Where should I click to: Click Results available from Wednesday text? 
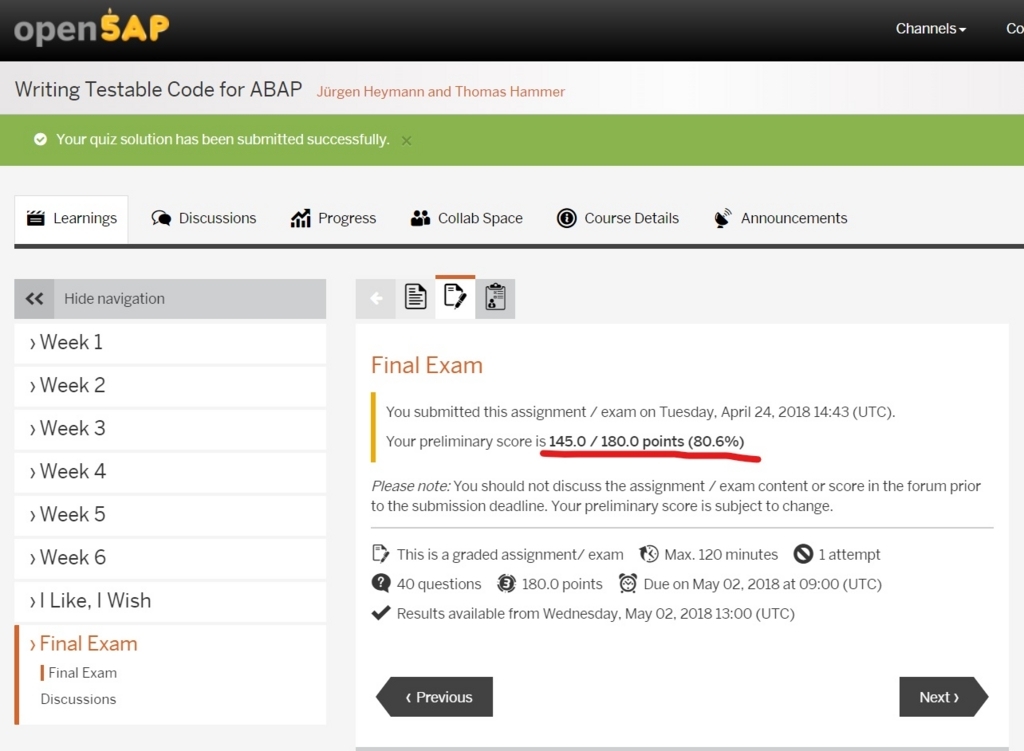(596, 615)
